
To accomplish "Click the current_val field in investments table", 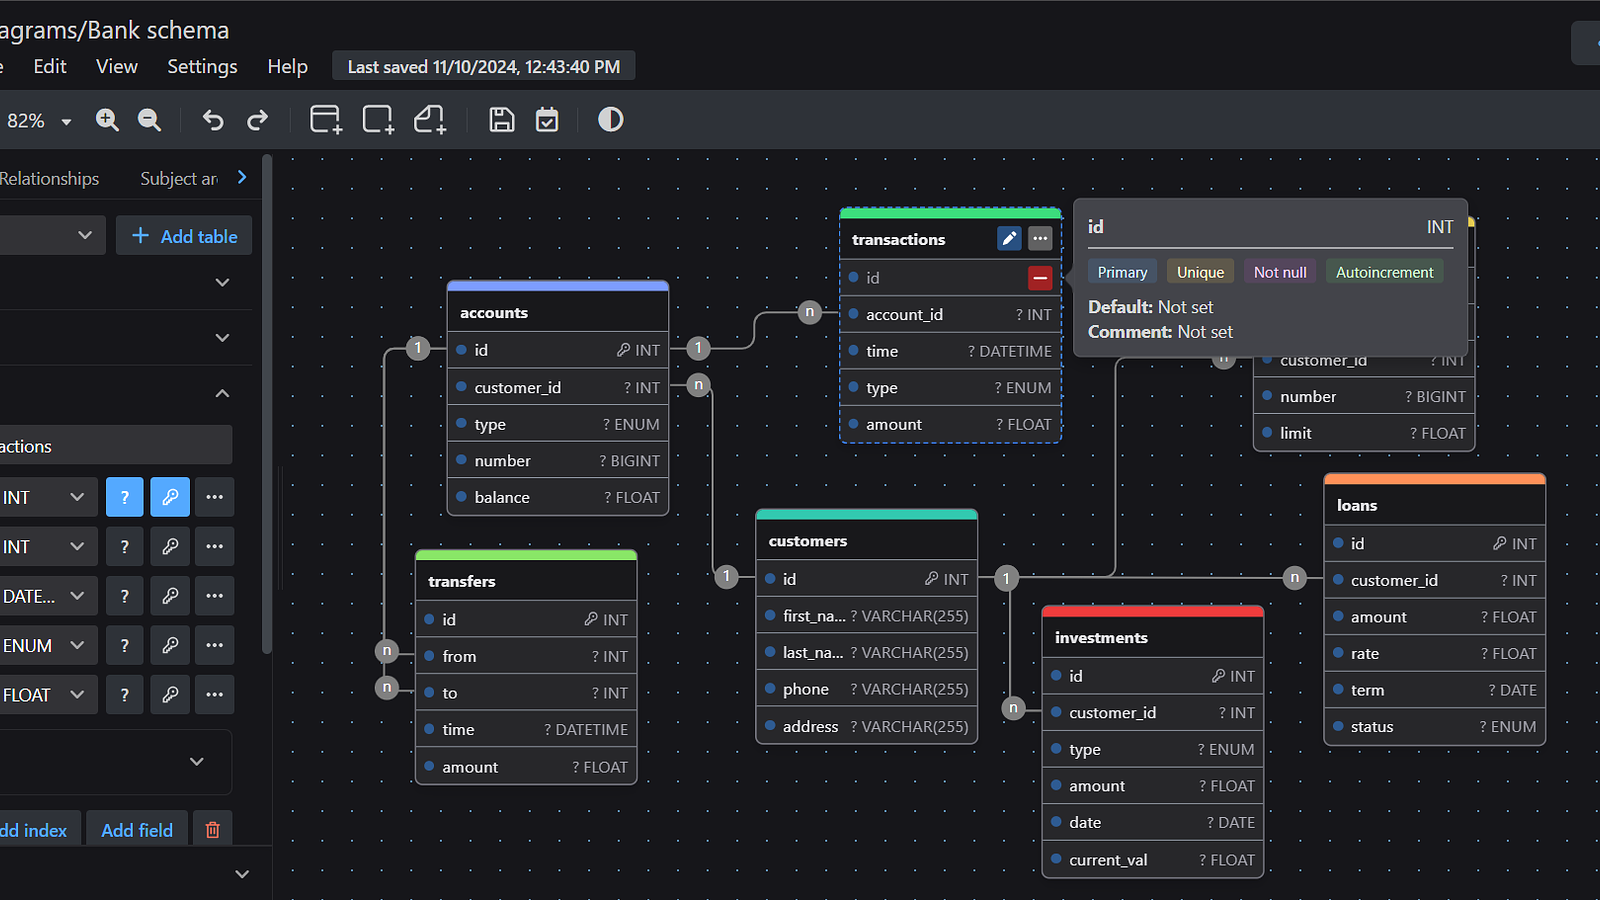I will pos(1153,859).
